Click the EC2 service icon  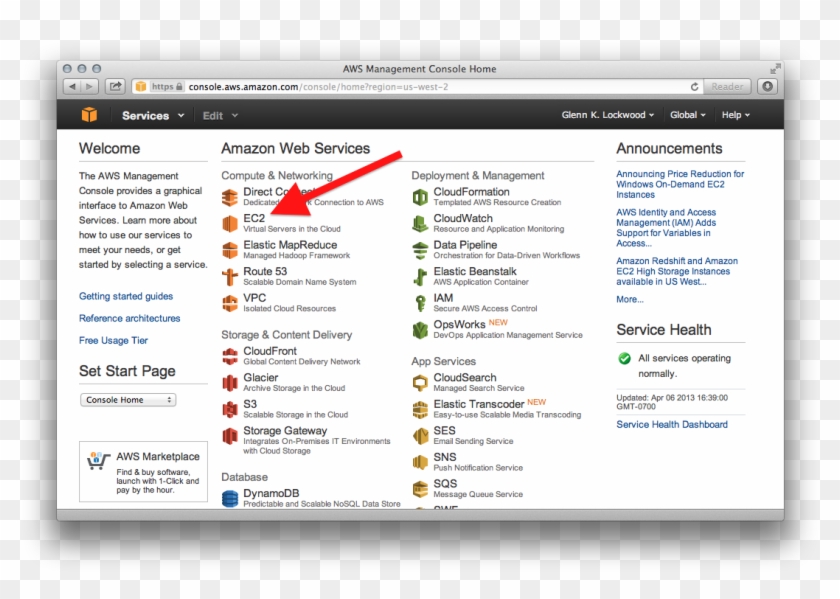pyautogui.click(x=230, y=223)
